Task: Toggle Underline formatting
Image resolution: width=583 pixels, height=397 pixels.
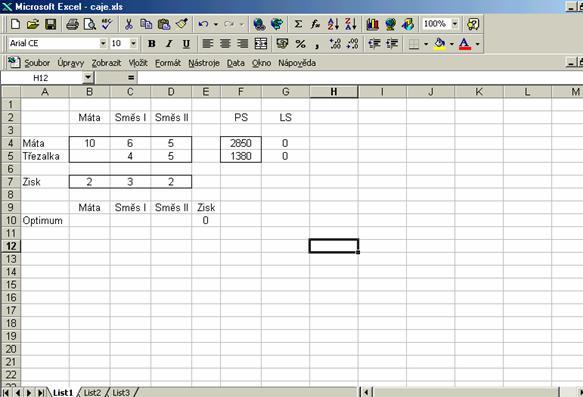Action: 186,44
